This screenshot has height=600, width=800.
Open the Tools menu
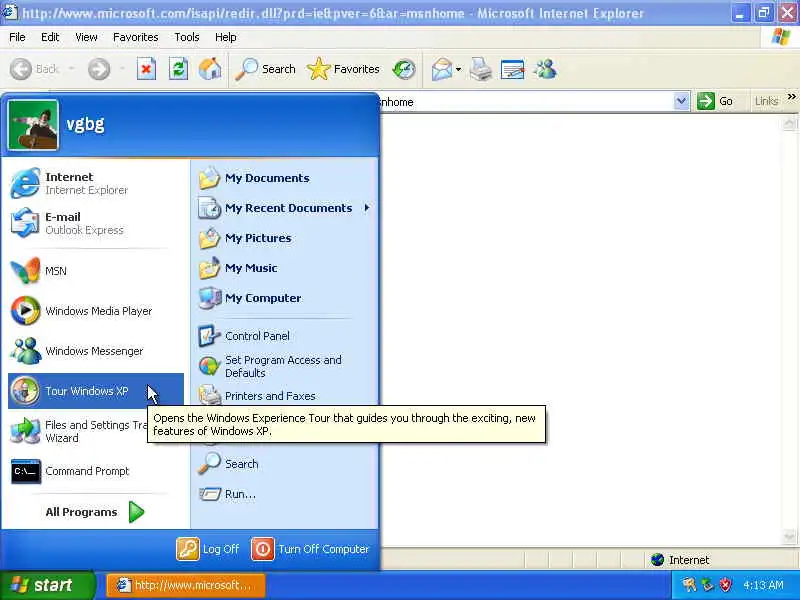point(187,37)
